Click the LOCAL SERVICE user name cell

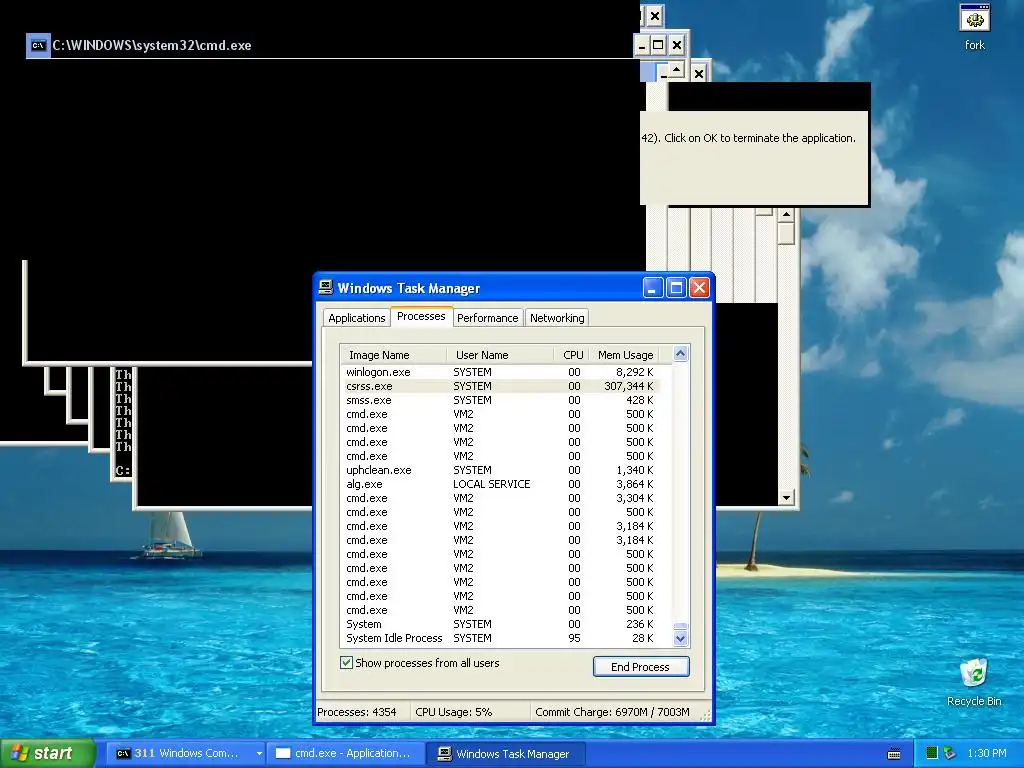coord(492,484)
